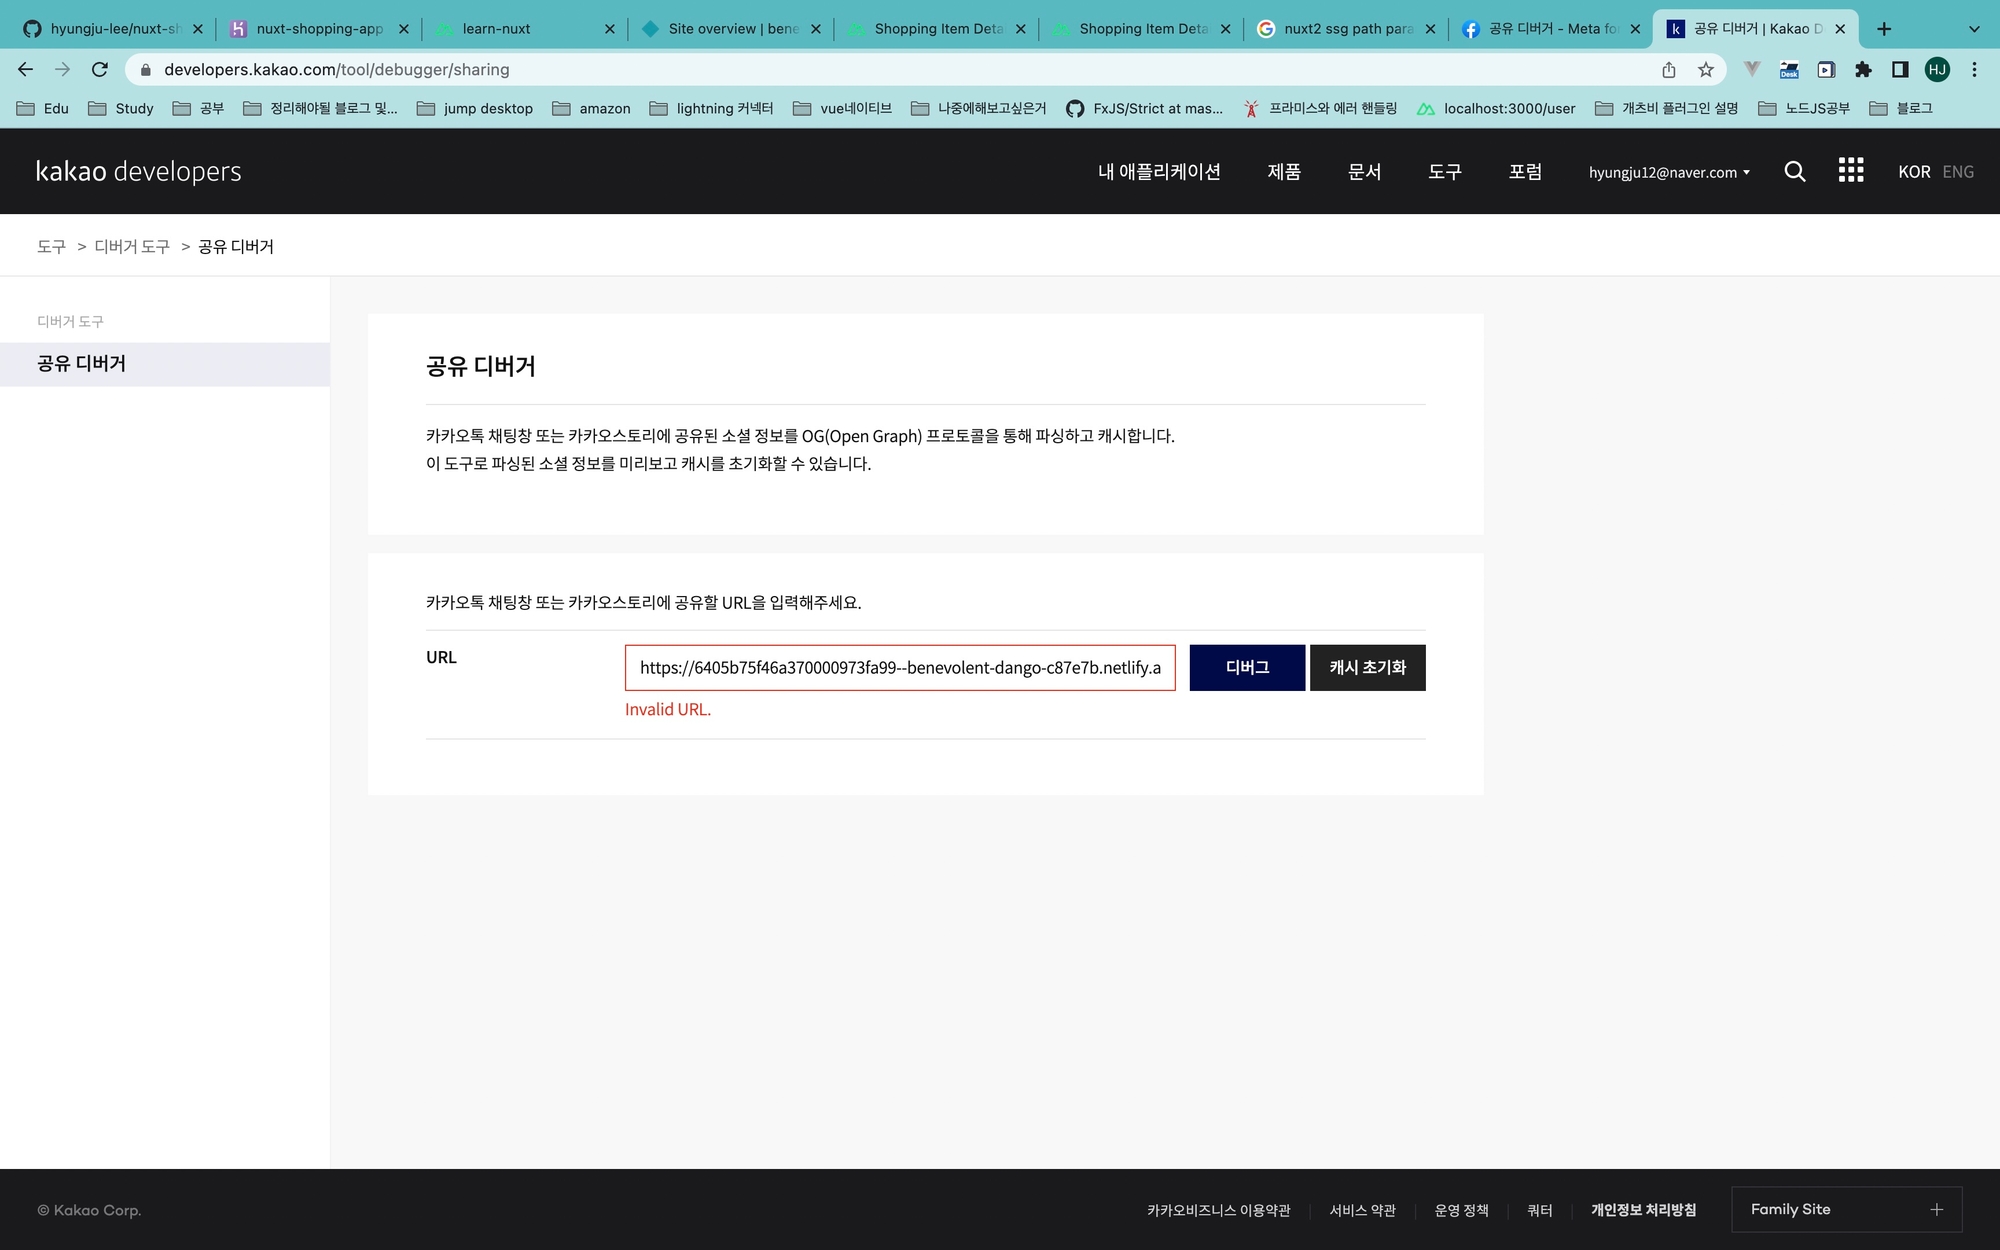
Task: Open FxJS/Strict GitHub bookmark
Action: 1144,108
